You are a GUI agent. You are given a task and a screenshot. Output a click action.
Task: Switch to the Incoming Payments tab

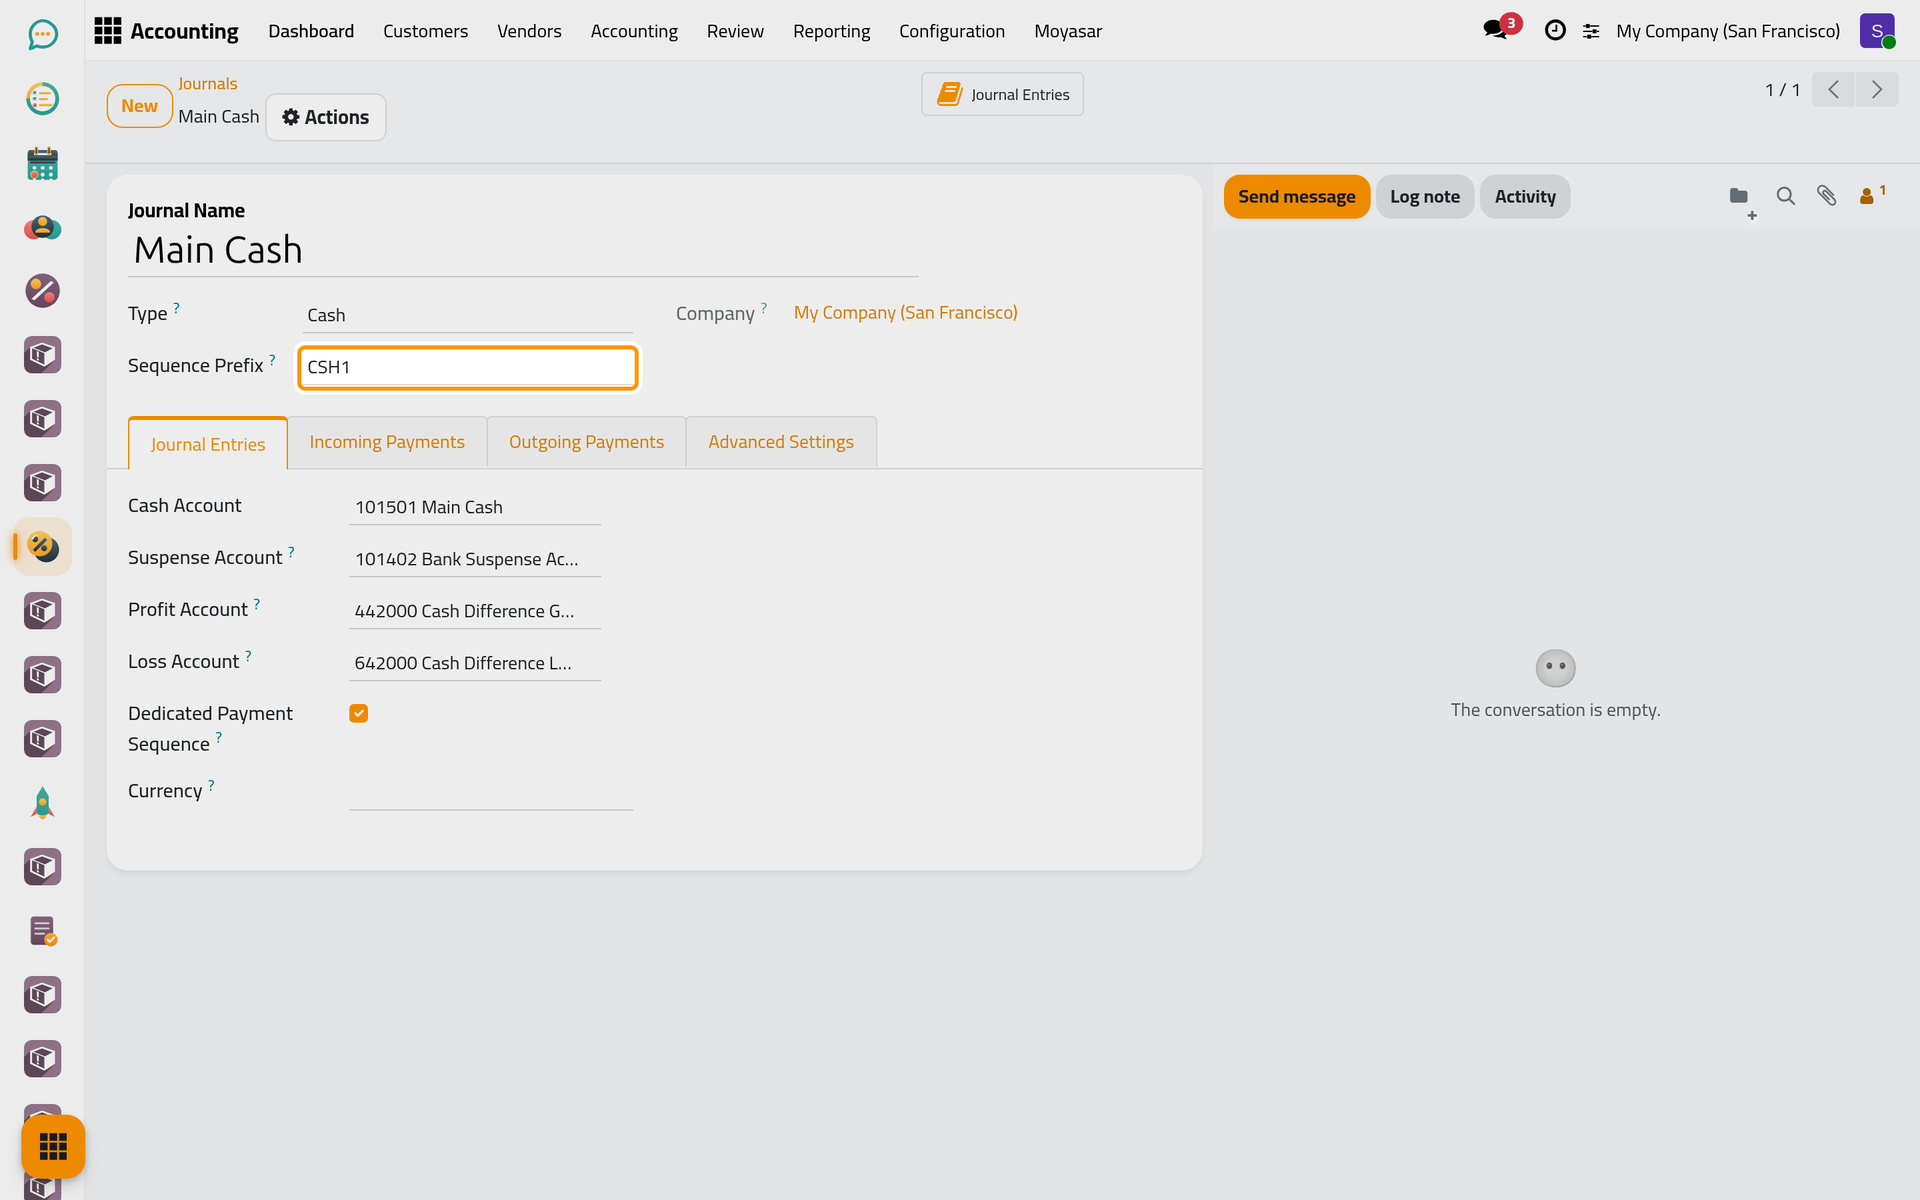pyautogui.click(x=387, y=442)
